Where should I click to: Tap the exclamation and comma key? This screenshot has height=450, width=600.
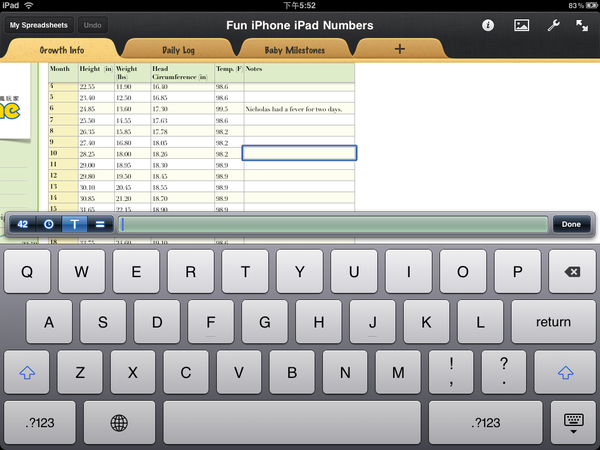click(451, 372)
